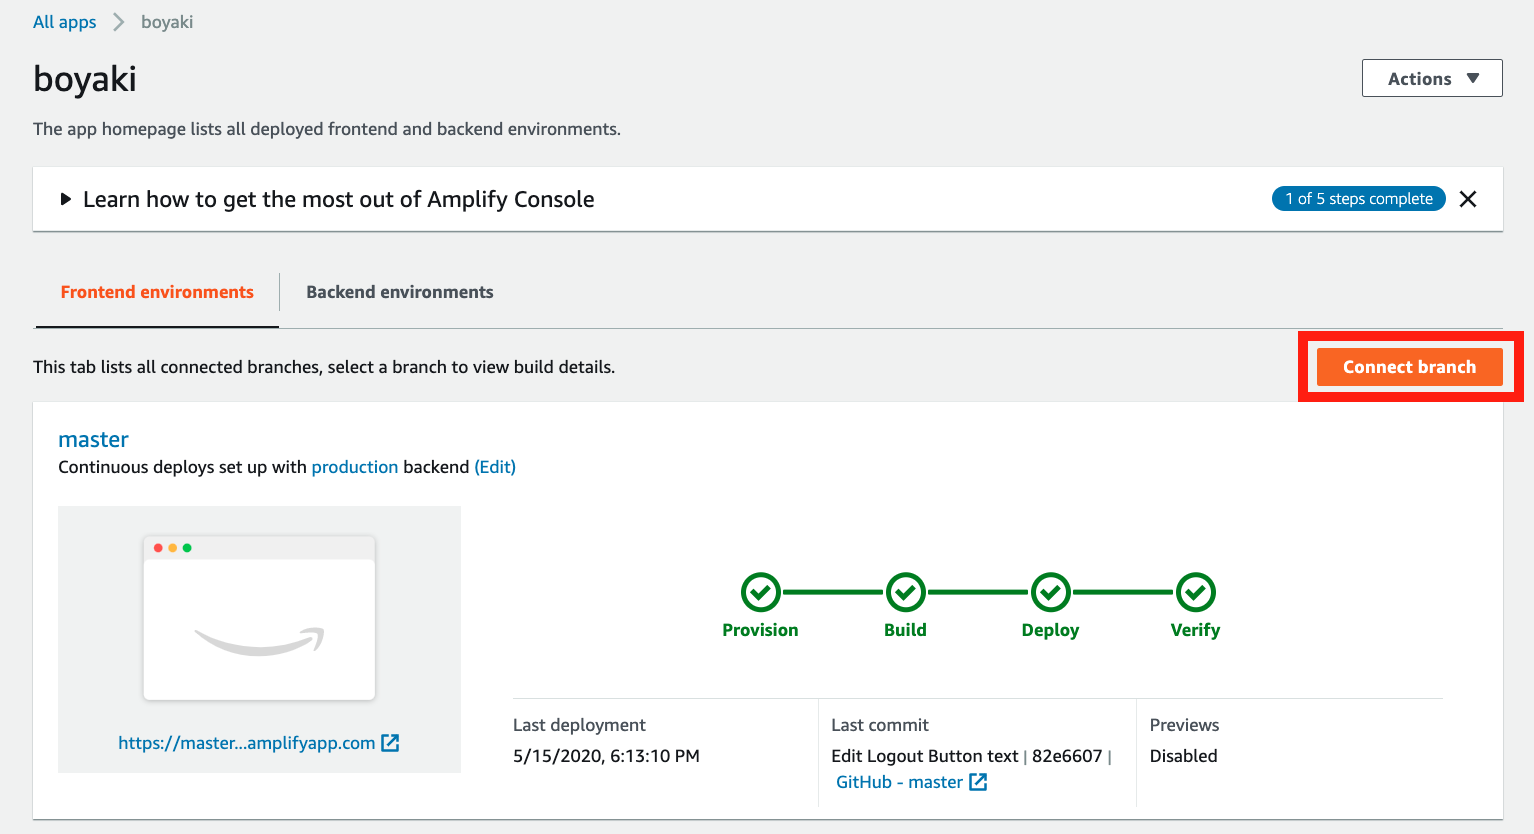Viewport: 1534px width, 834px height.
Task: Open the Actions dropdown menu
Action: pyautogui.click(x=1432, y=78)
